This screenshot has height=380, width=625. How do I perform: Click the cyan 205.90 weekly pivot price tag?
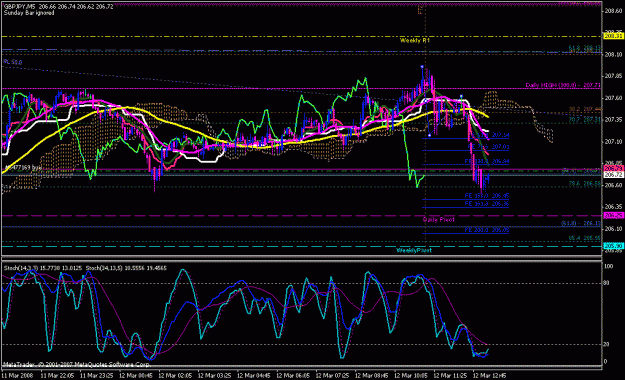coord(613,246)
